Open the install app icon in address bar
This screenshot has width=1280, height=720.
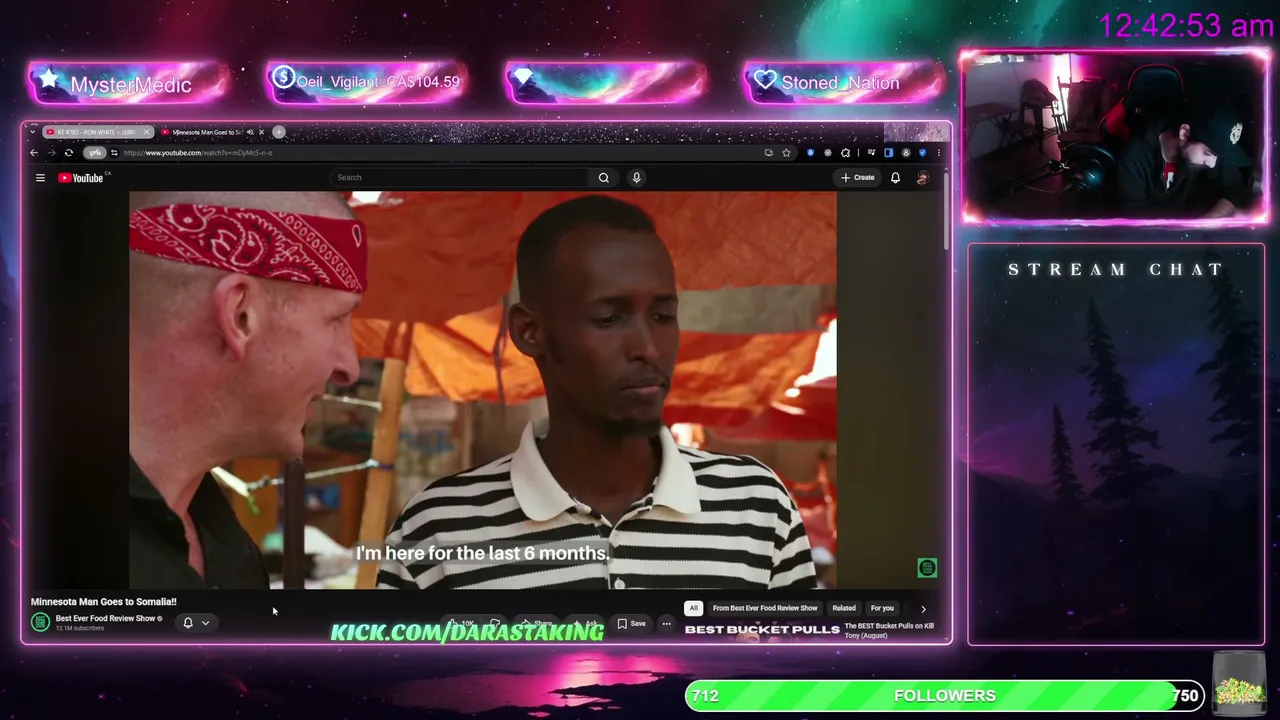768,153
